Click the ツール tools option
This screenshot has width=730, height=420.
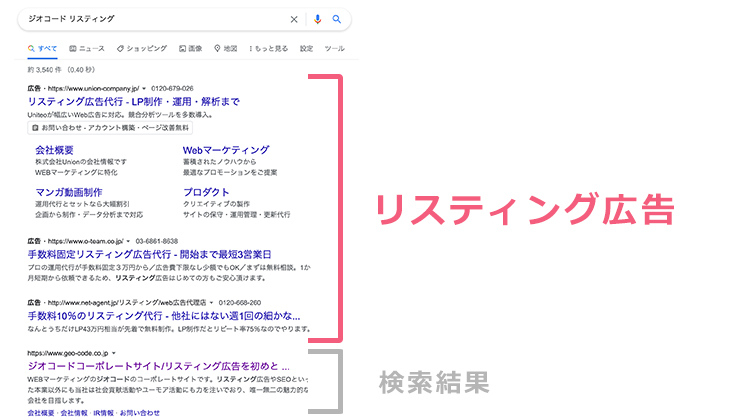(x=334, y=48)
